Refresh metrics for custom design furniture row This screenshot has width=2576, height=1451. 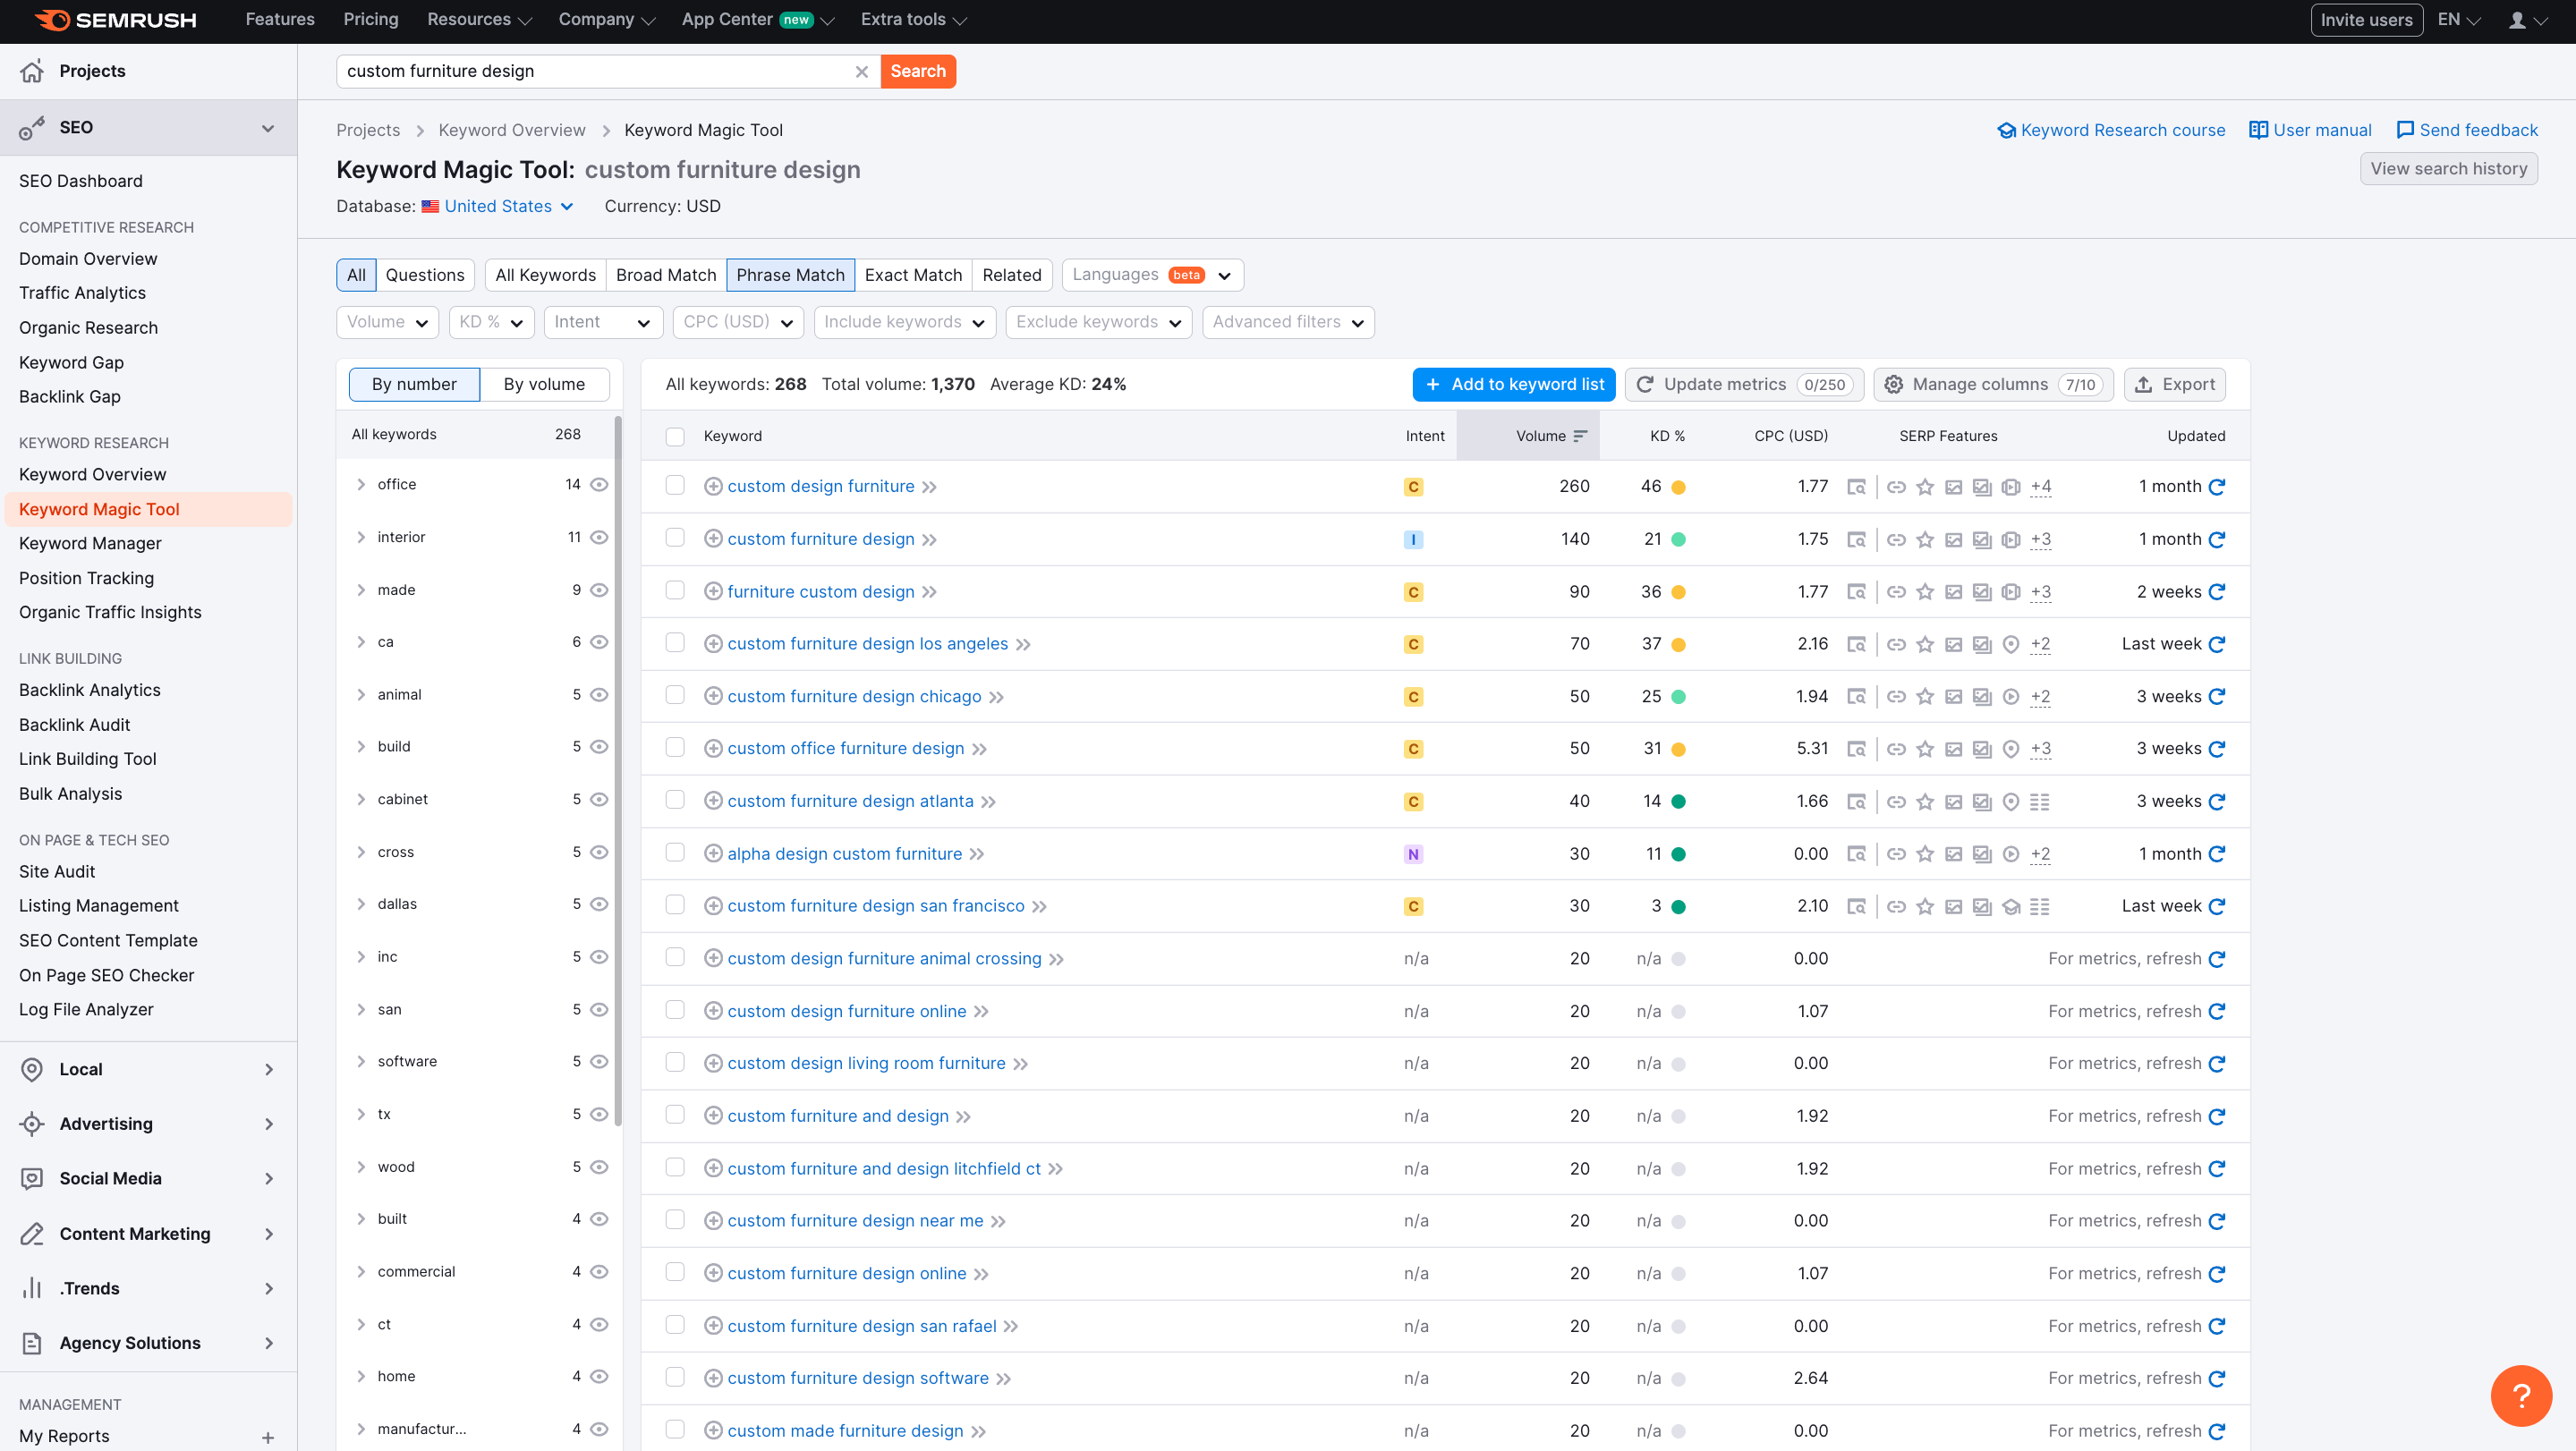coord(2216,487)
